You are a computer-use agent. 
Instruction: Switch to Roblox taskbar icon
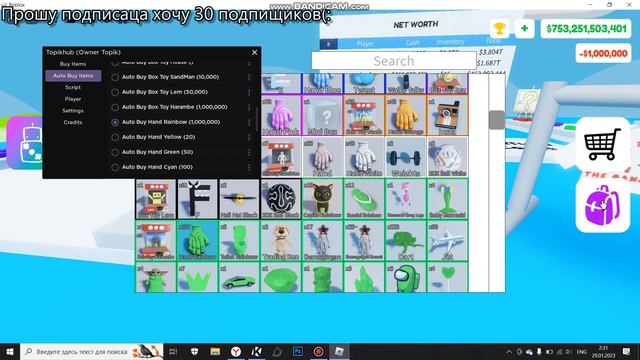click(339, 351)
